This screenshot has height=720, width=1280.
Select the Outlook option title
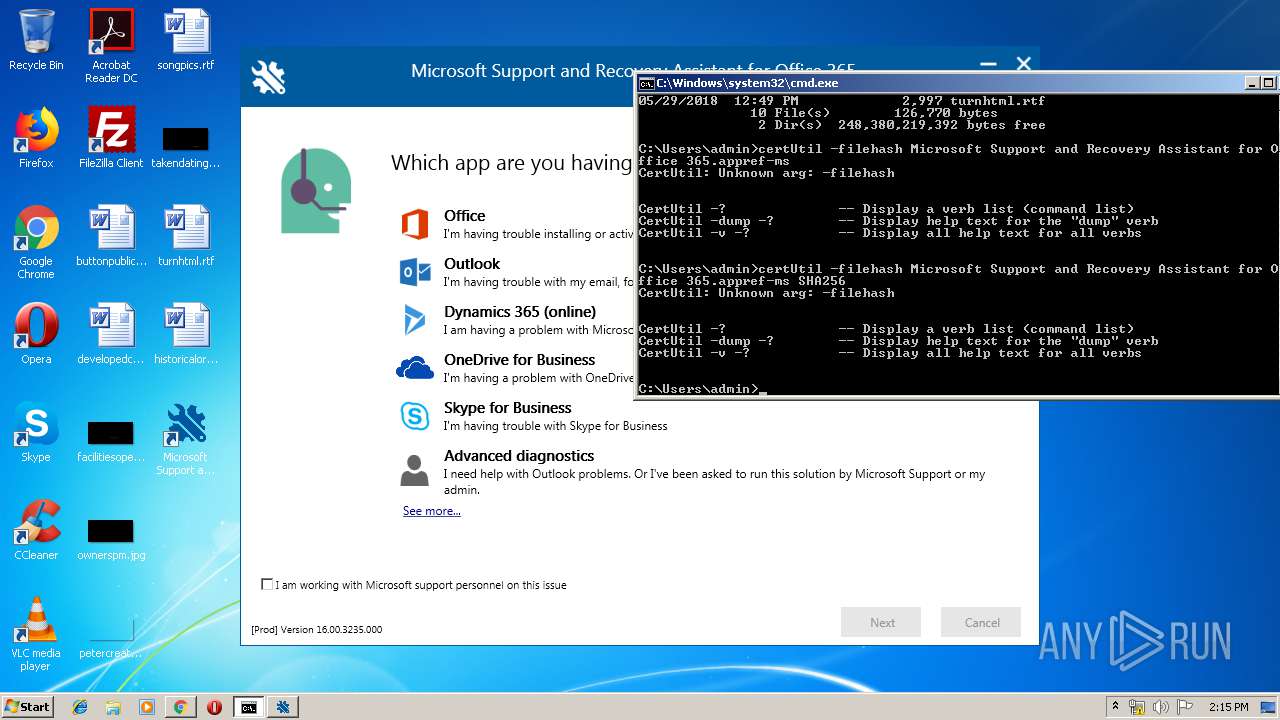[472, 264]
